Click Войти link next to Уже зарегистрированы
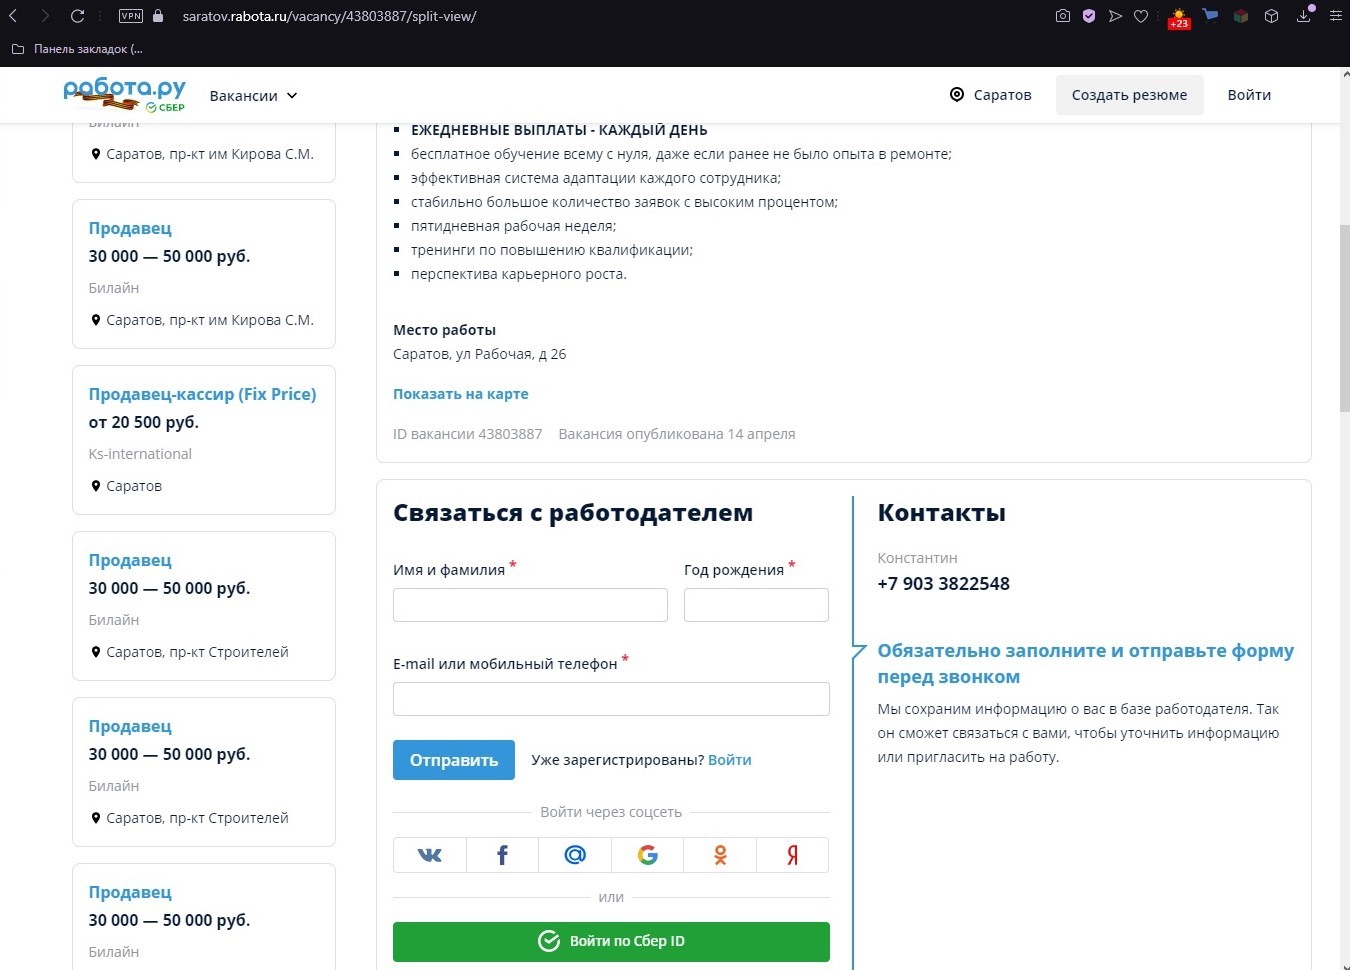The height and width of the screenshot is (970, 1350). (730, 760)
